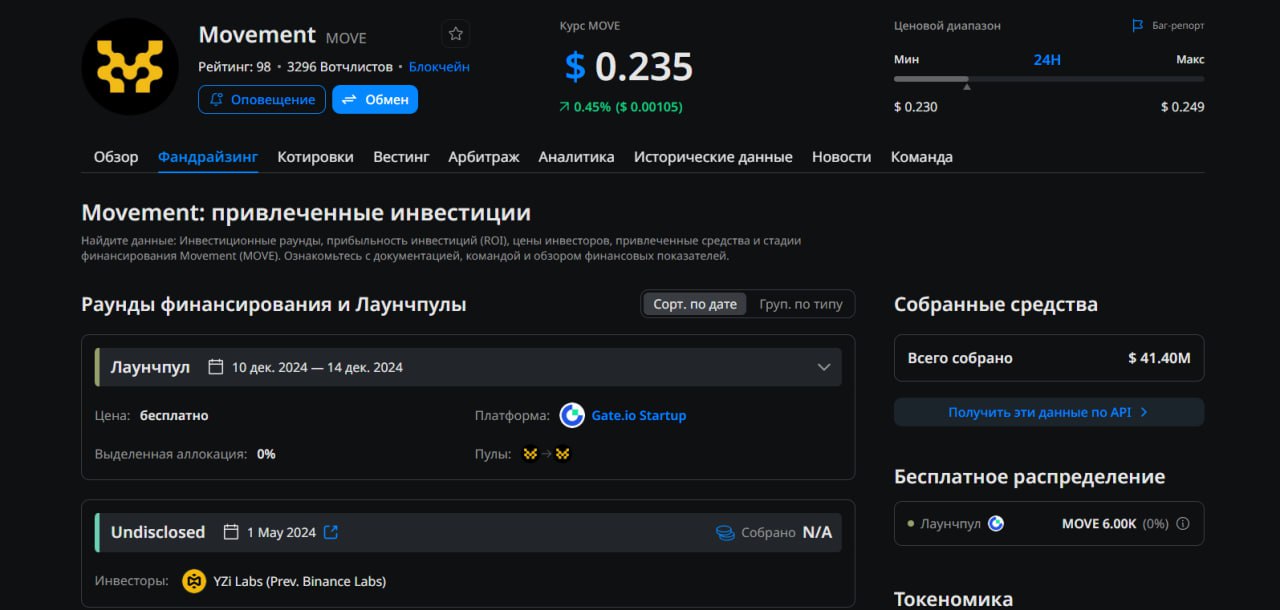Open the Аналитика tab

576,157
